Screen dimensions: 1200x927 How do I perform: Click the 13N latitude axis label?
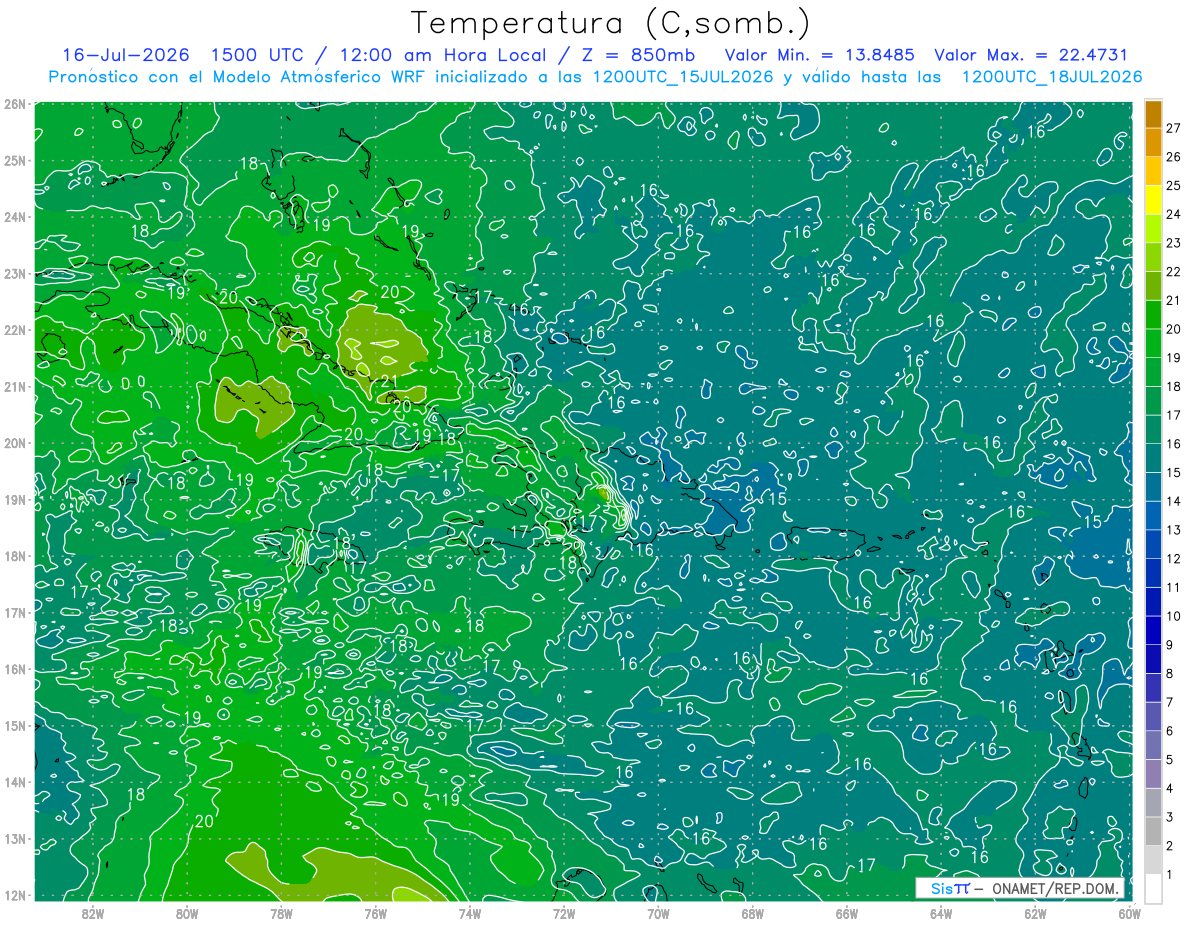tap(15, 839)
